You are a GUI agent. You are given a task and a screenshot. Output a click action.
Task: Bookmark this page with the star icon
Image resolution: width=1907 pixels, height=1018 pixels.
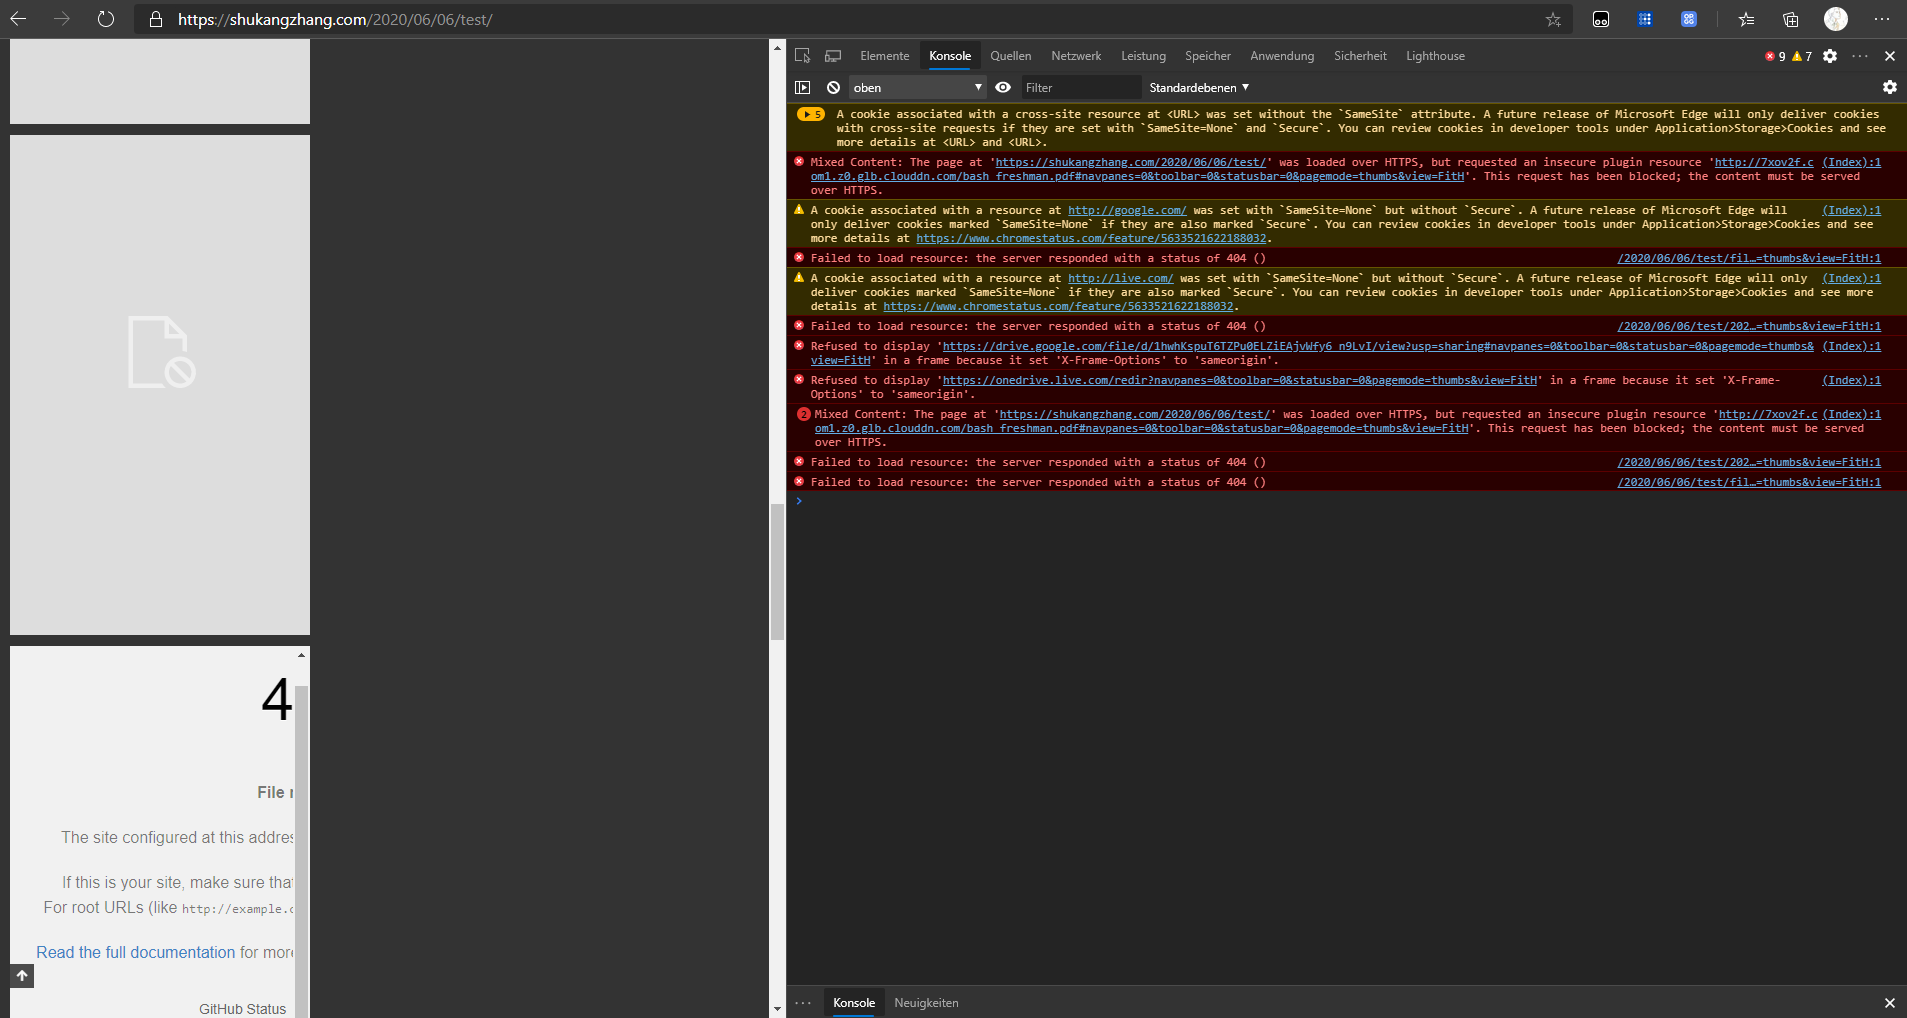[x=1553, y=19]
